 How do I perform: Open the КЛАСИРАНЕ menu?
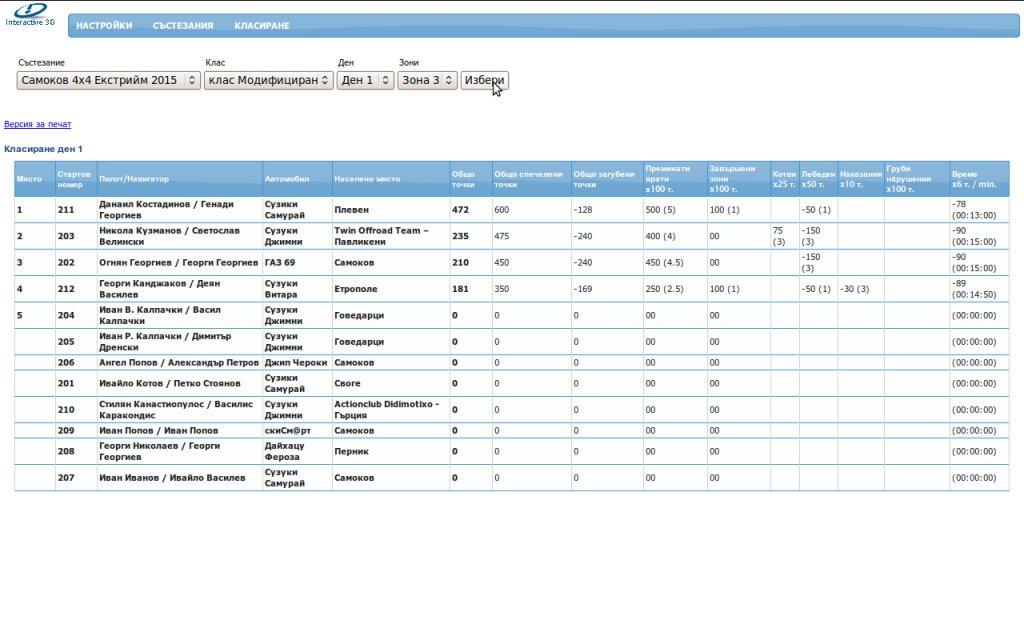point(262,26)
